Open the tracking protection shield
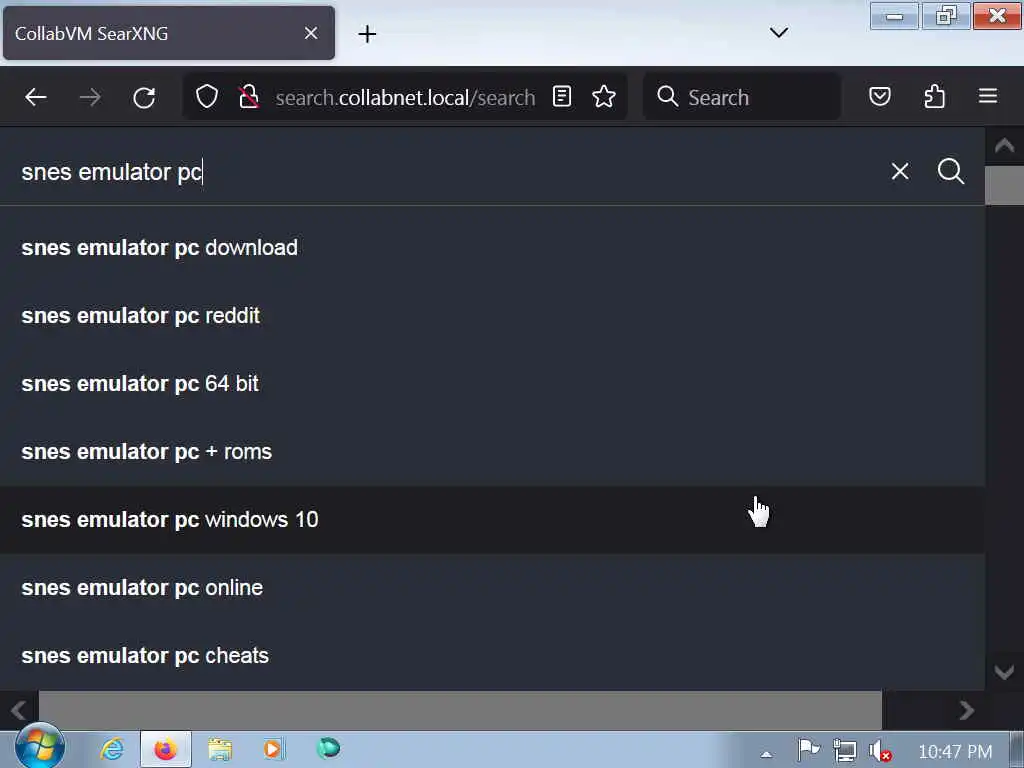1024x768 pixels. [x=207, y=97]
